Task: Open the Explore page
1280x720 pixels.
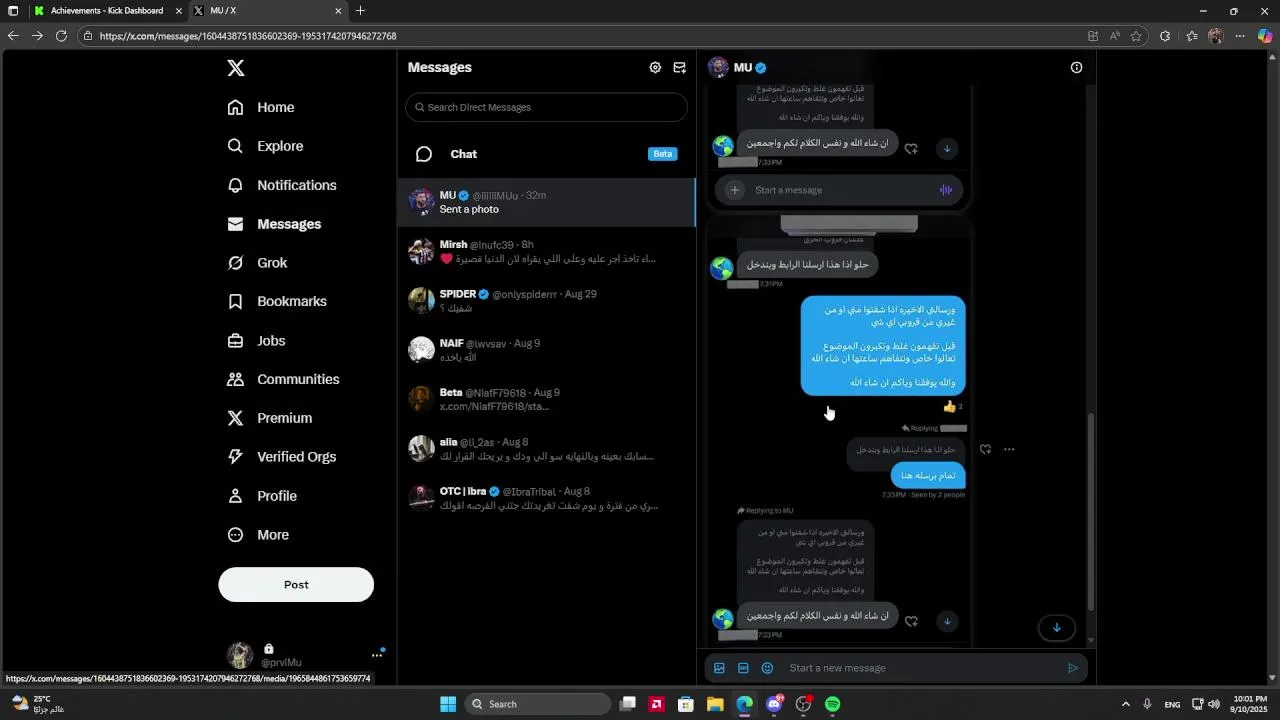Action: pos(265,146)
